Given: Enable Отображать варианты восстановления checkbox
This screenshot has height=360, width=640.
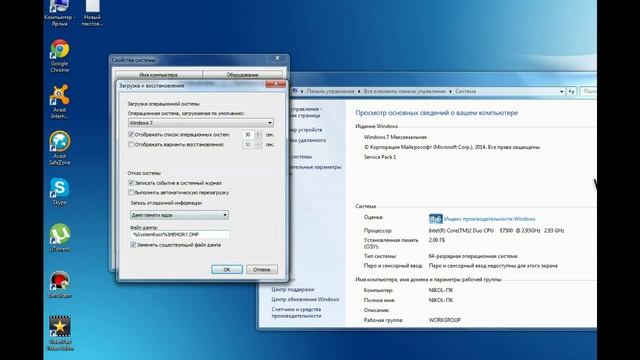Looking at the screenshot, I should click(x=131, y=144).
